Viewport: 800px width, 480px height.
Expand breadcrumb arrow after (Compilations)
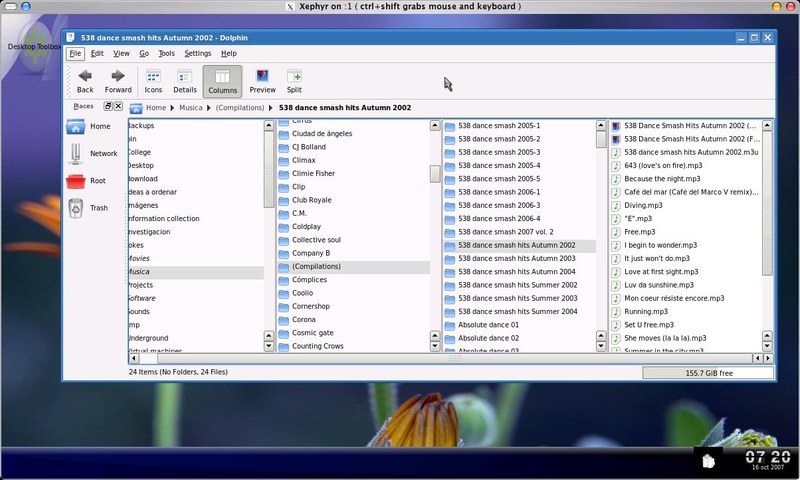tap(271, 107)
